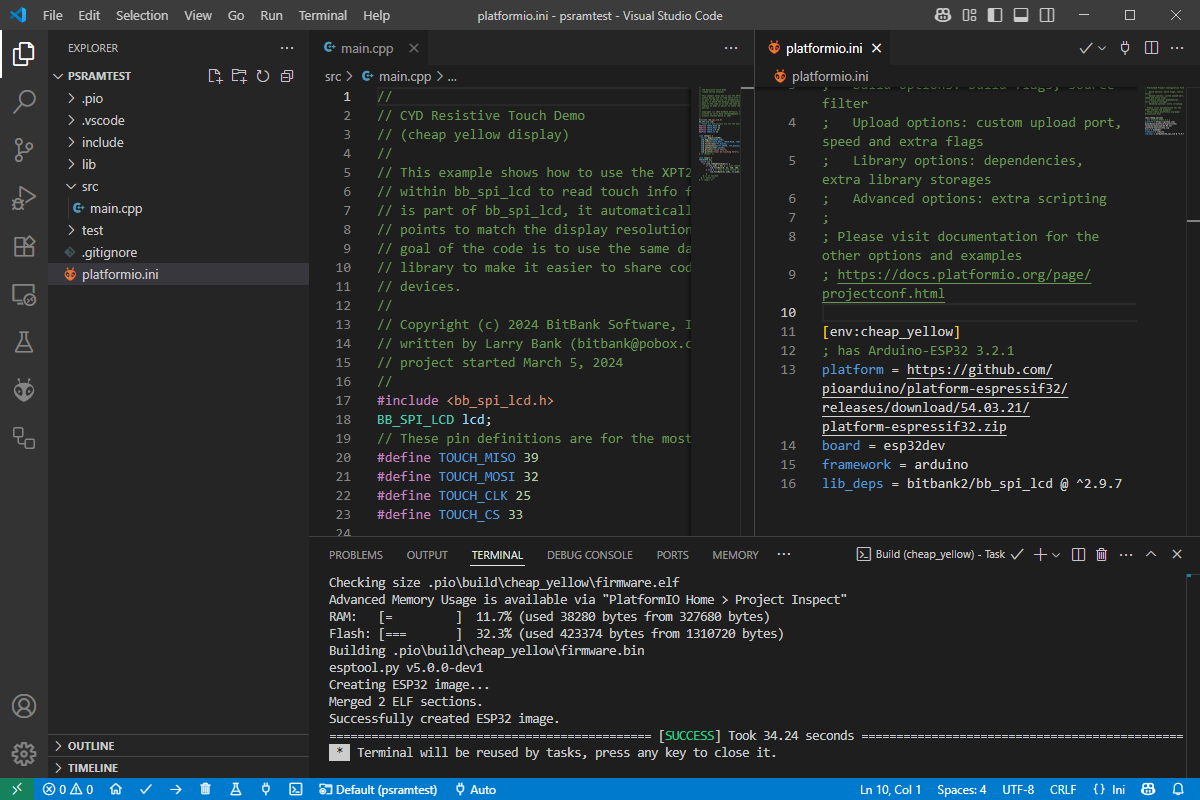Click Serial Monitor plug icon in status bar
1200x800 pixels.
(266, 789)
